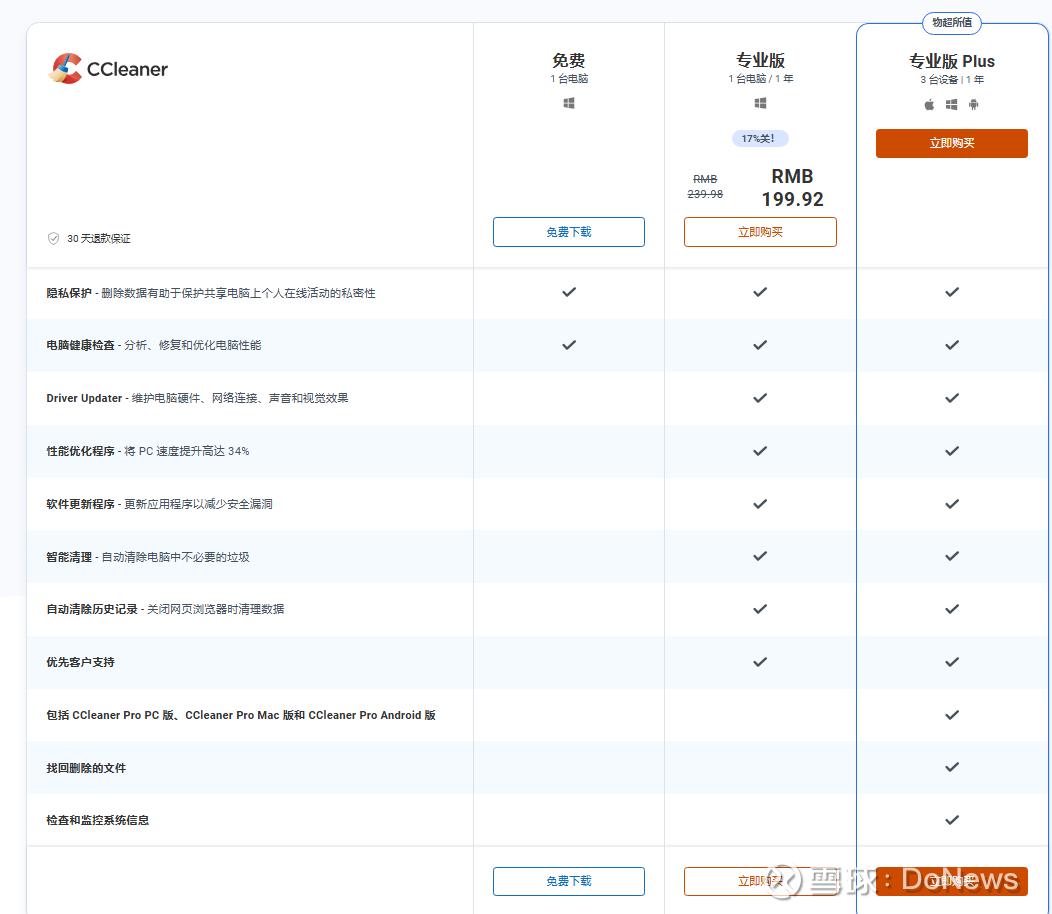Click the Apple icon under 专业版 Plus
Screen dimensions: 1052x914
click(x=929, y=105)
